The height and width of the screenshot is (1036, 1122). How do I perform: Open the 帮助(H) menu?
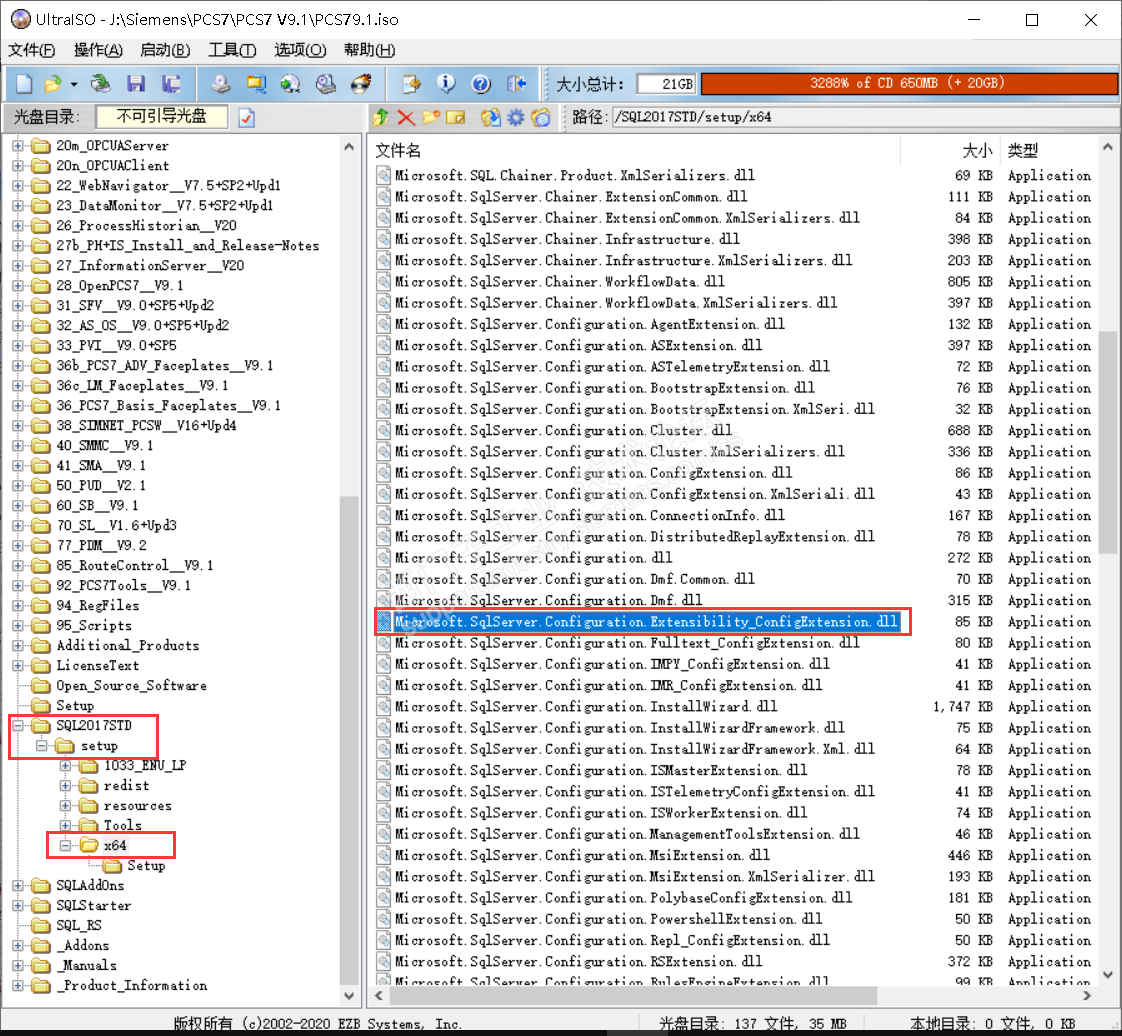pyautogui.click(x=369, y=50)
